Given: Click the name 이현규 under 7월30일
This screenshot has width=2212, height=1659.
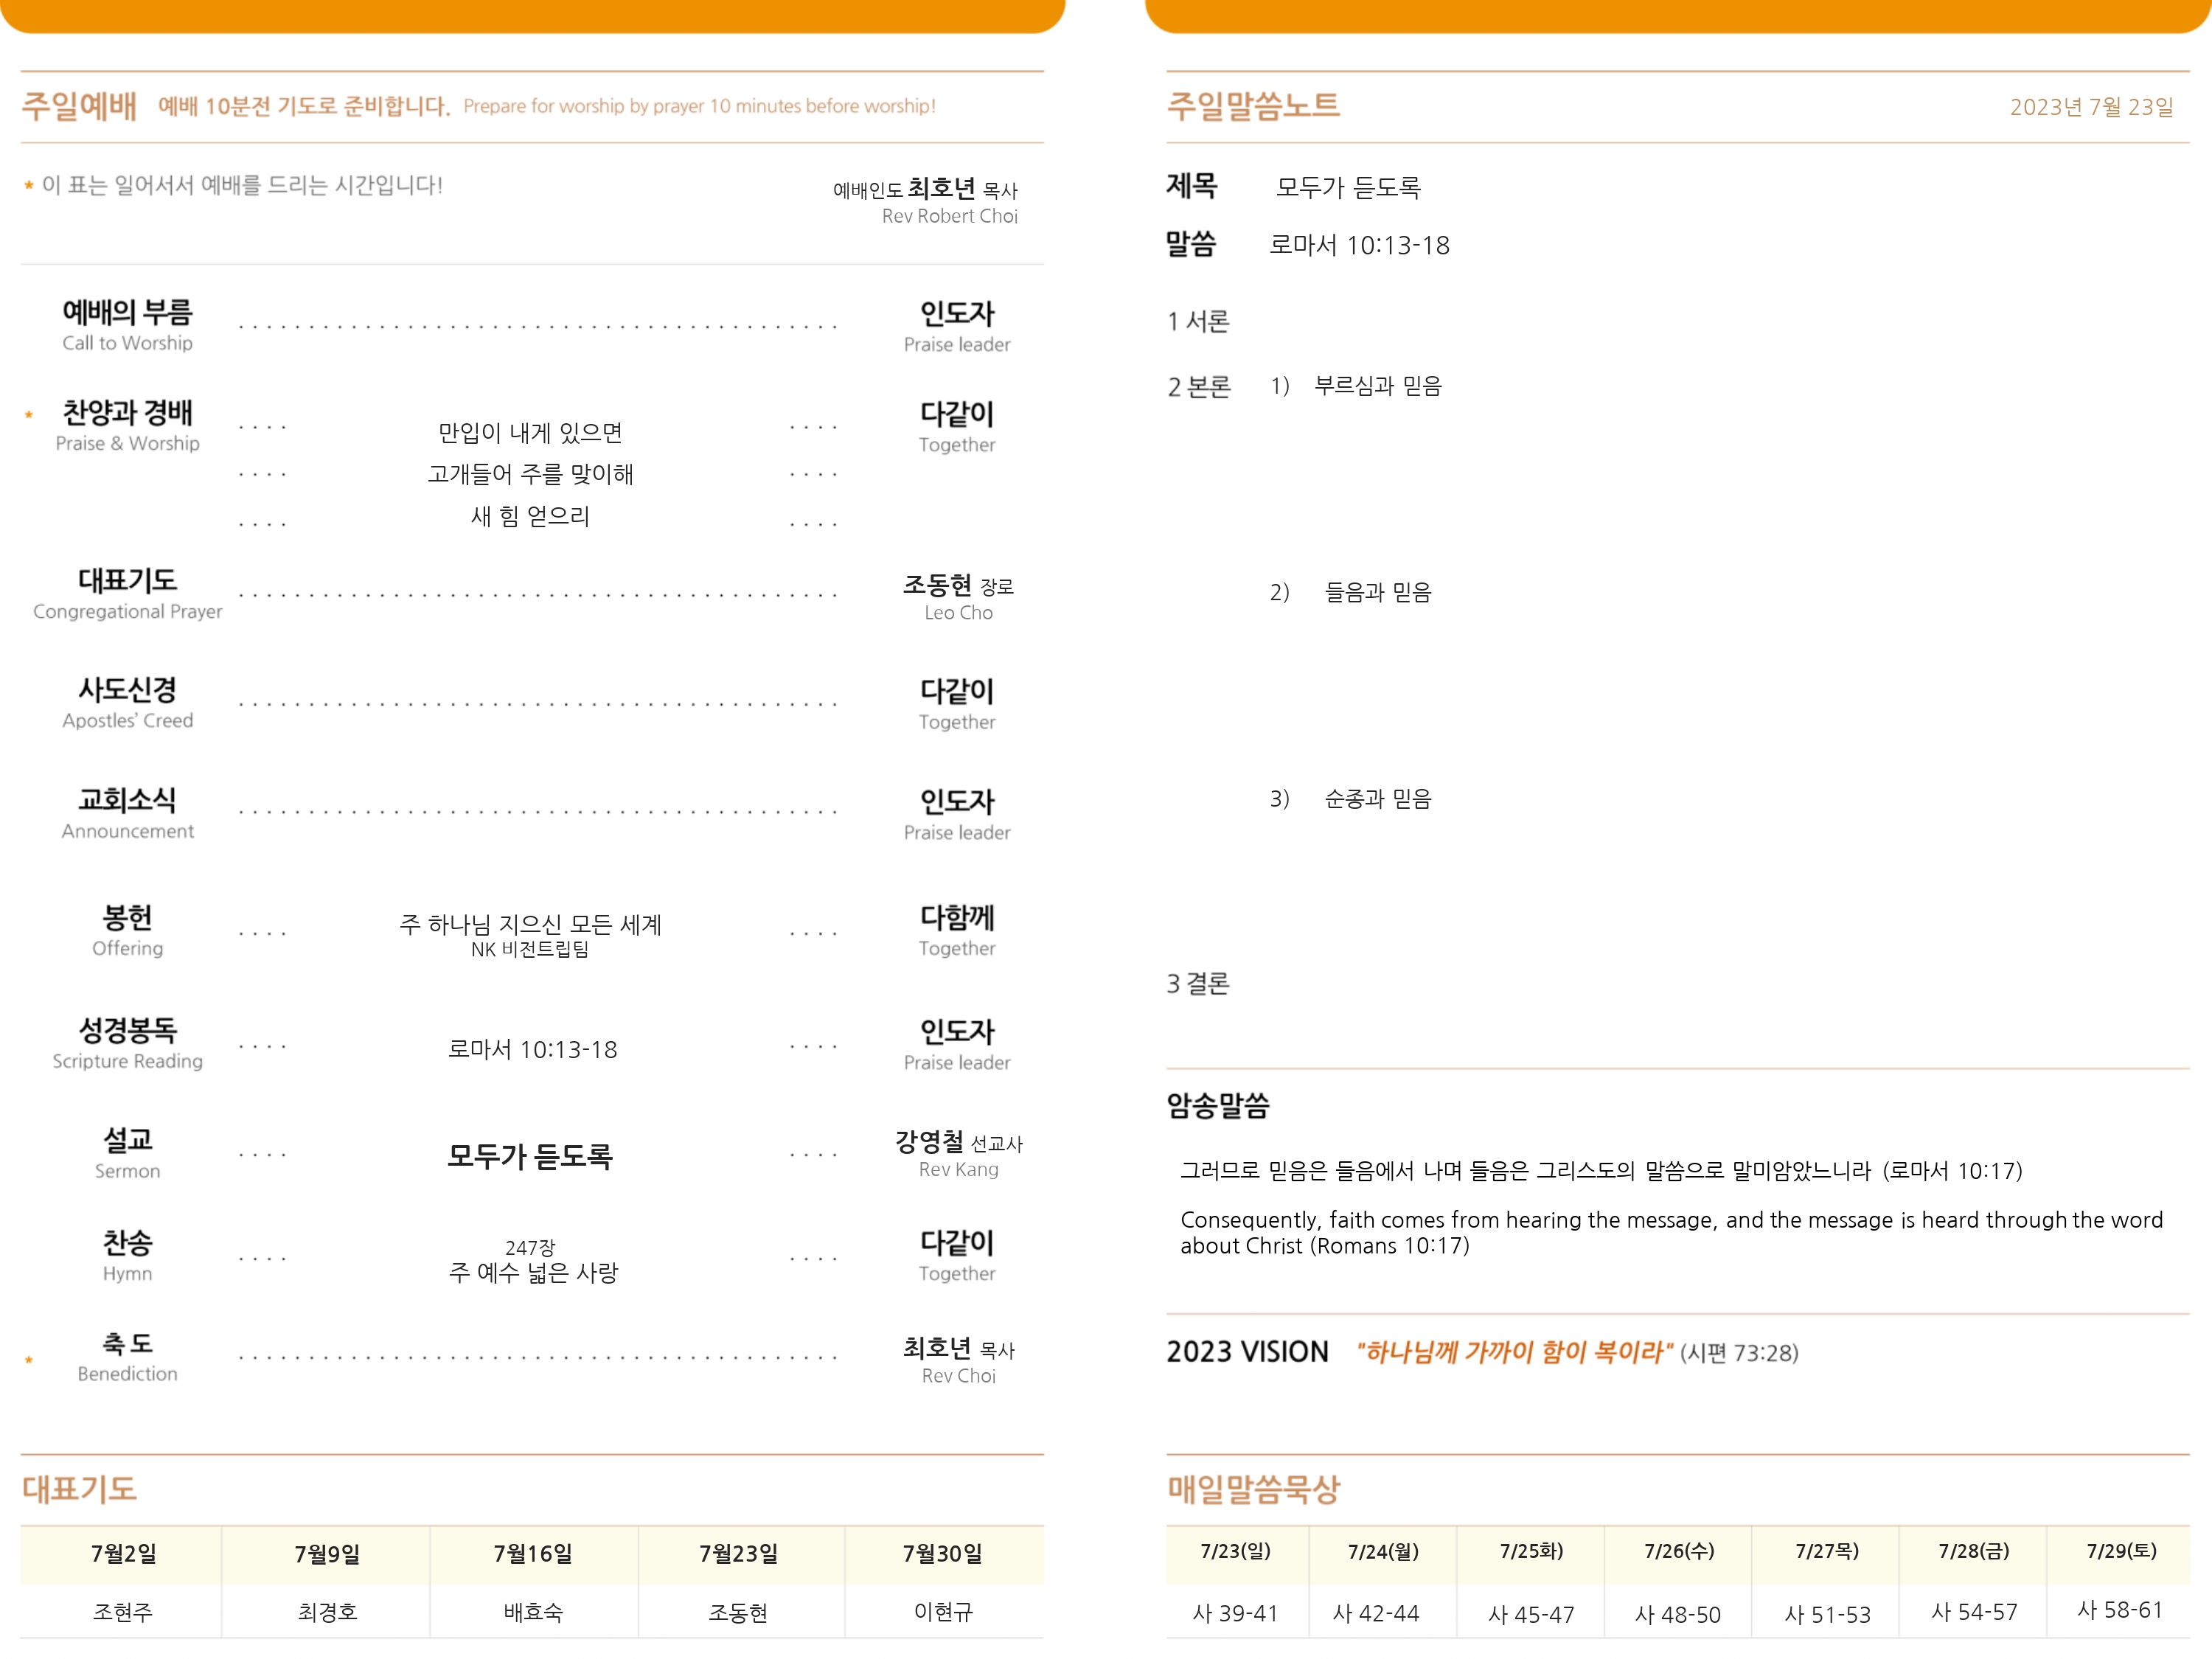Looking at the screenshot, I should (943, 1611).
